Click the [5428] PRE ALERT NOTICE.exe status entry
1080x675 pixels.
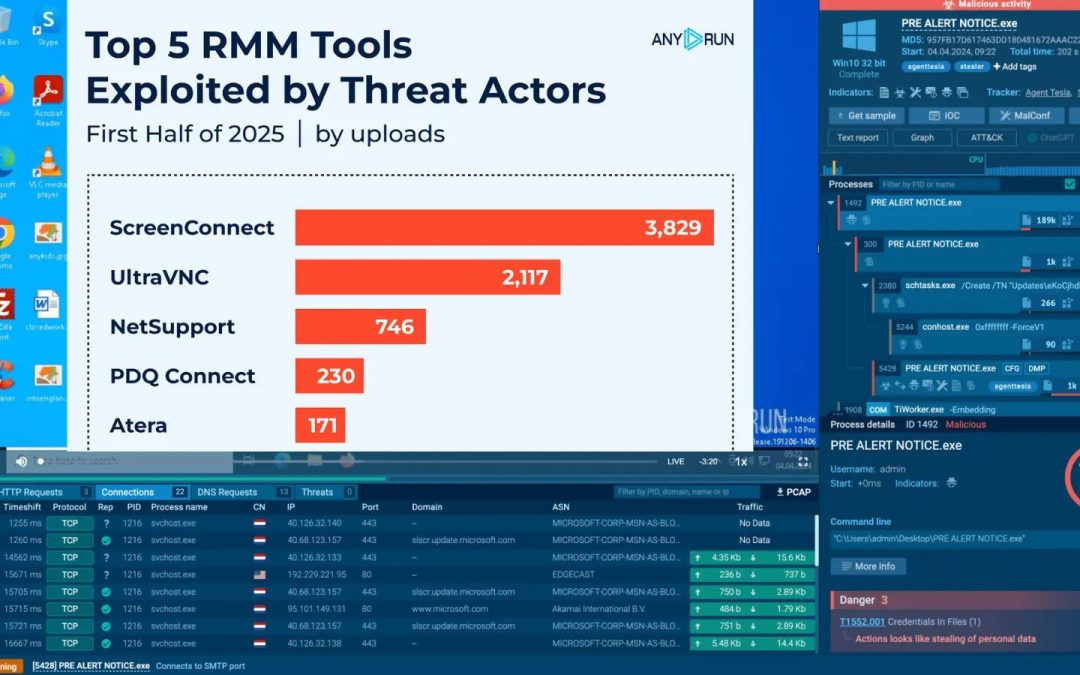[90, 666]
